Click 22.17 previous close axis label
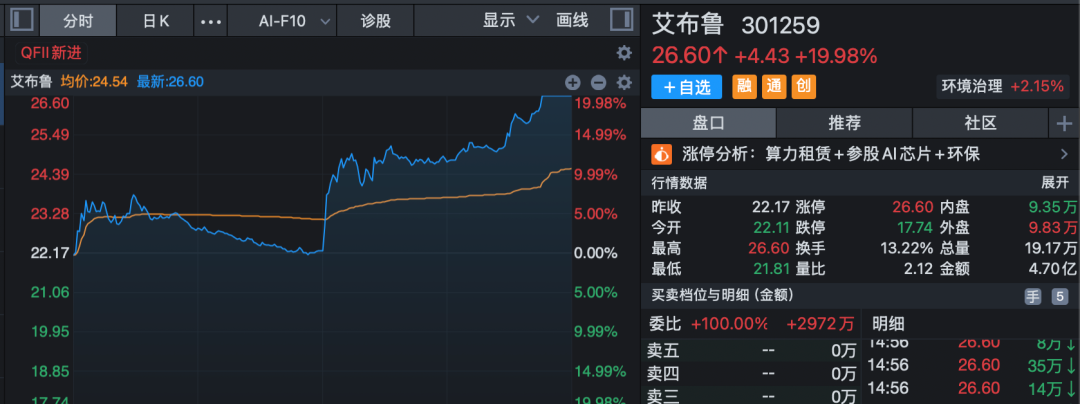This screenshot has height=404, width=1080. (x=50, y=253)
